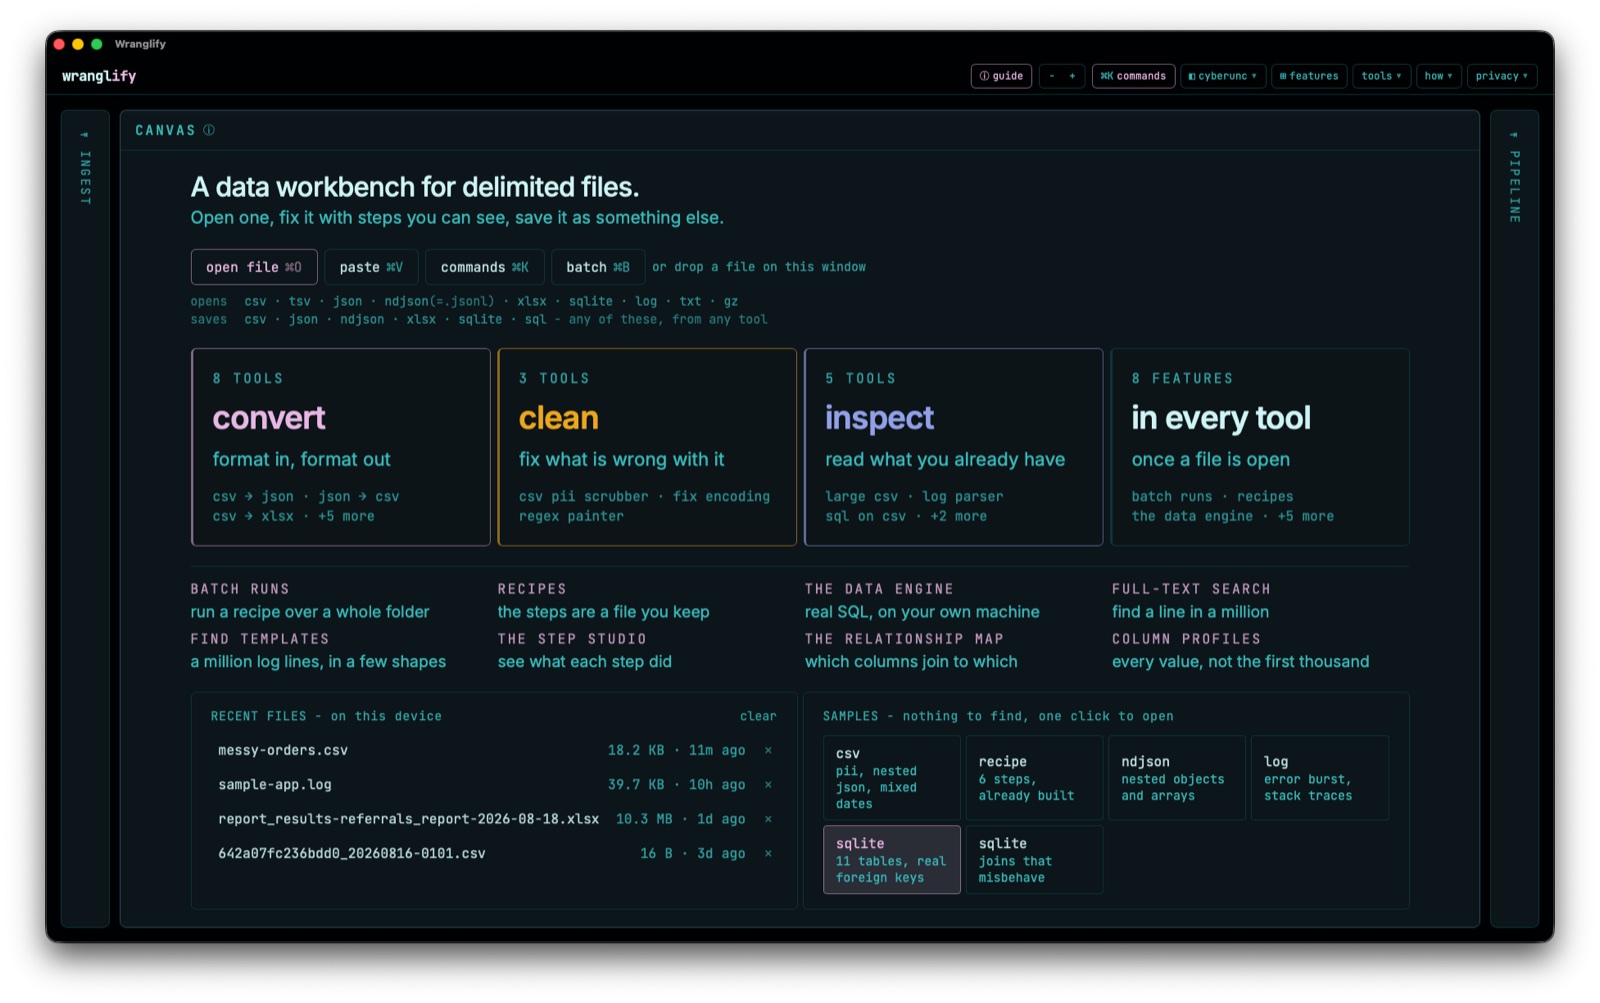Clear the recent files list
Image resolution: width=1600 pixels, height=1003 pixels.
point(758,716)
